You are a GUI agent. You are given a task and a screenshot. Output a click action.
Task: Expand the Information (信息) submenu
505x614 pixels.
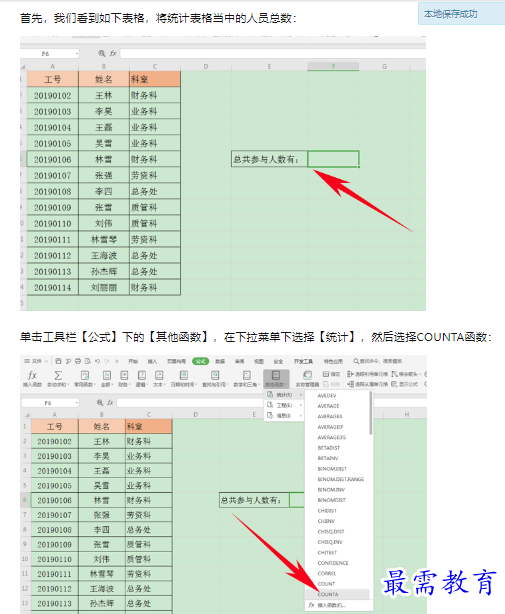284,415
